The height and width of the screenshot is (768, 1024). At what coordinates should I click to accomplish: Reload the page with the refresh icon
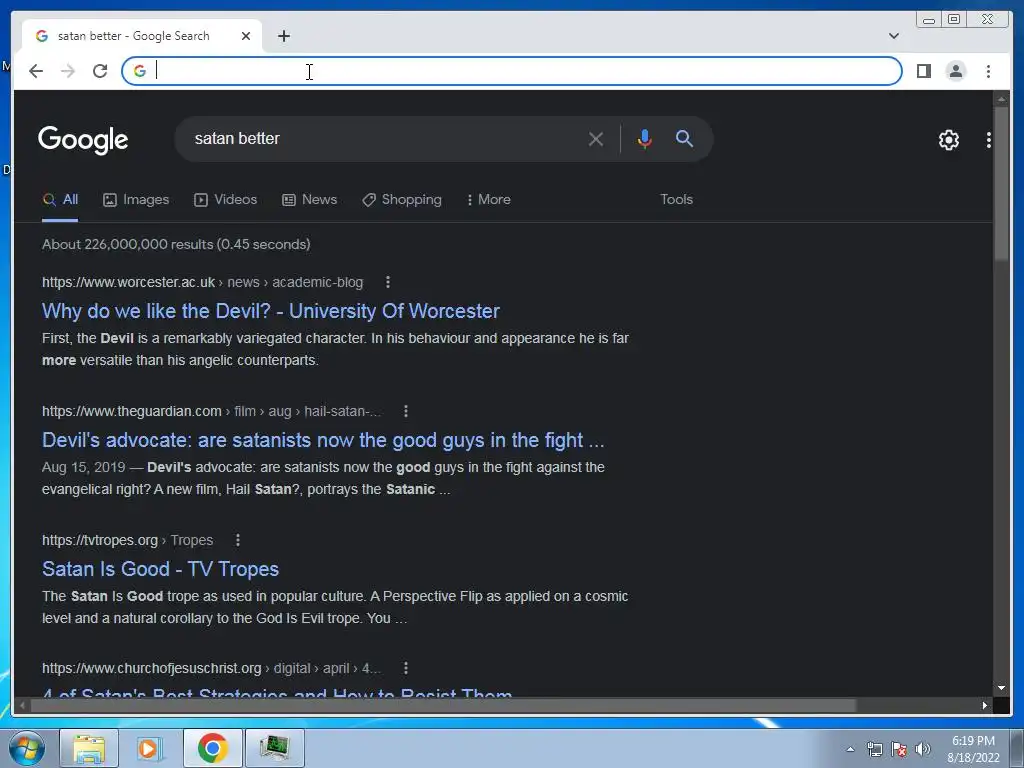coord(100,71)
